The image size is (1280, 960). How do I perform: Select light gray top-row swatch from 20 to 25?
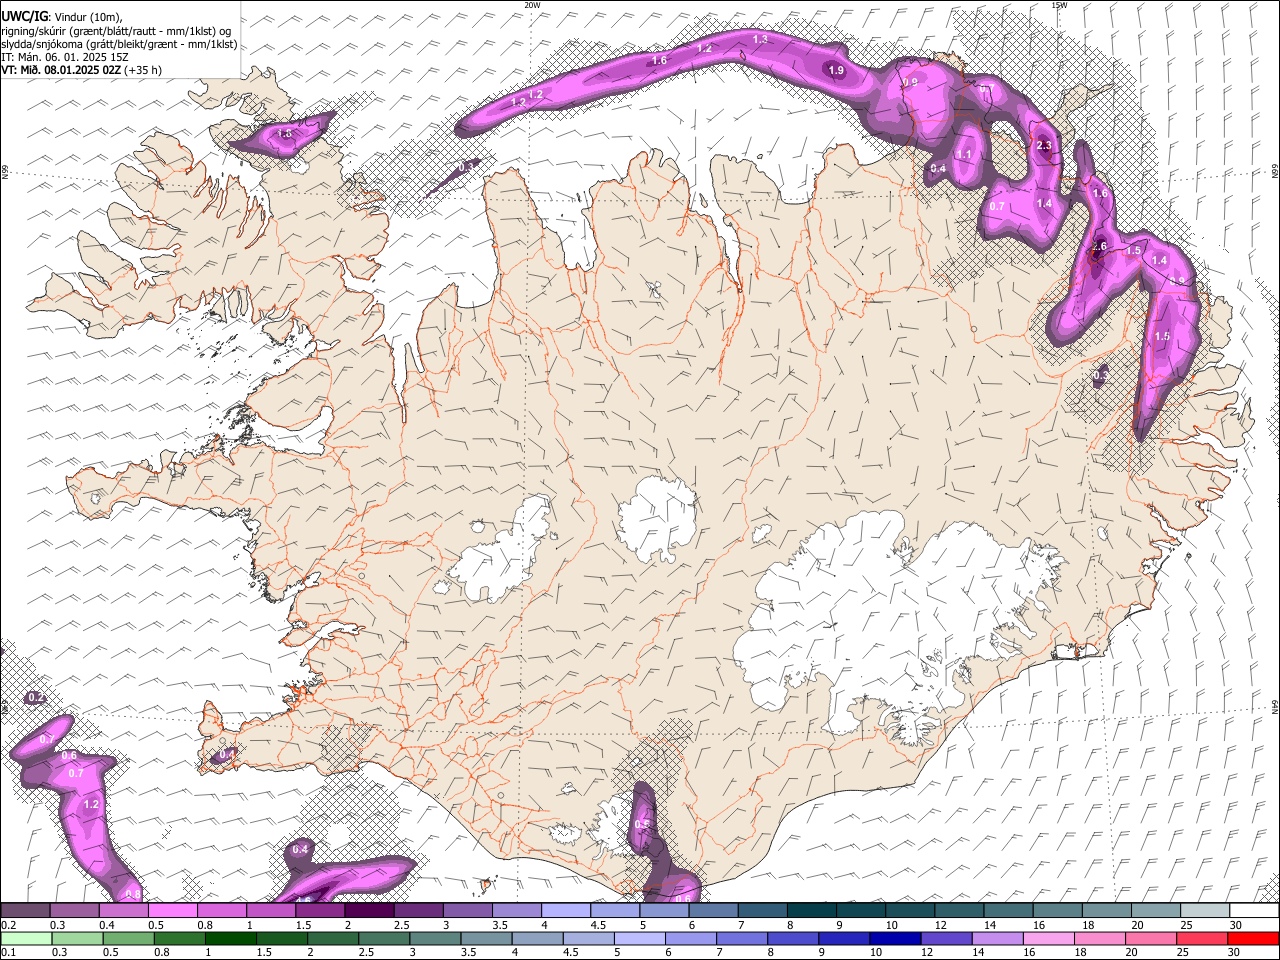(x=1156, y=911)
